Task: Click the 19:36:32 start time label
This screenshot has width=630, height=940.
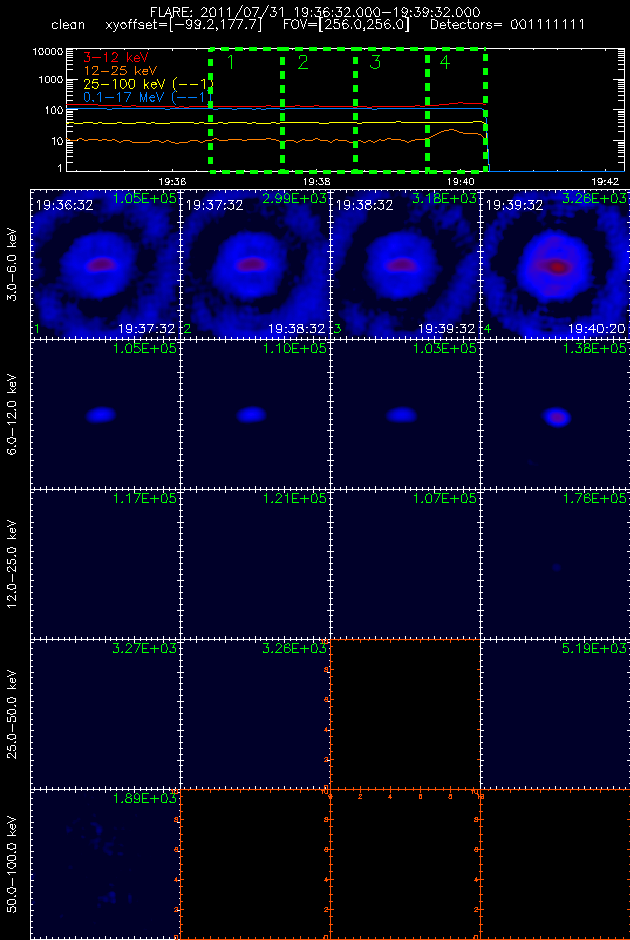Action: pos(64,206)
